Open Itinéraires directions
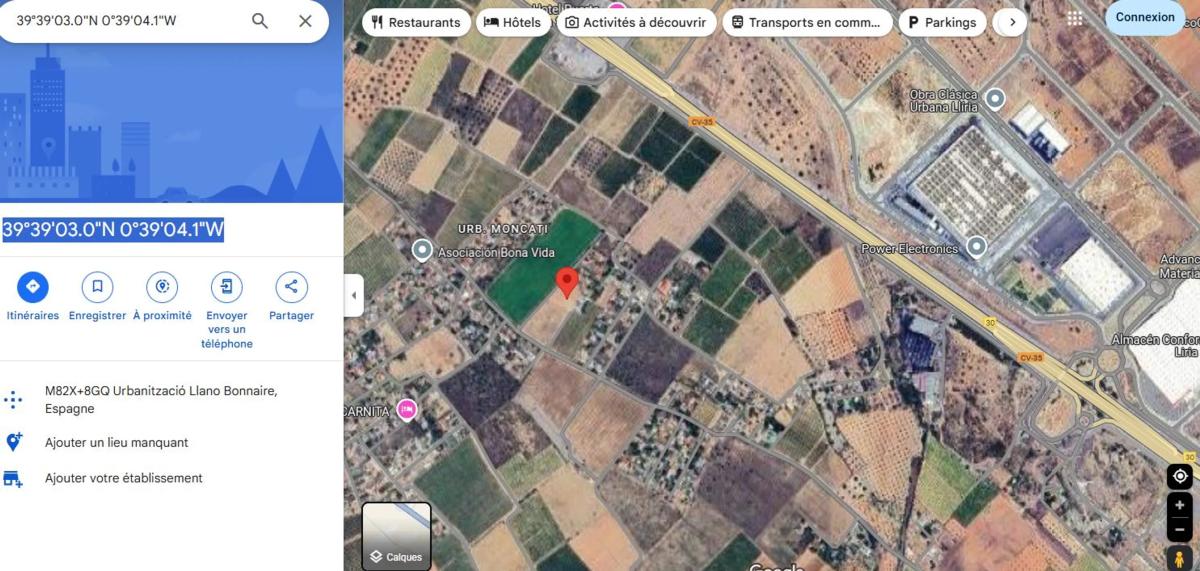The image size is (1200, 571). coord(32,288)
